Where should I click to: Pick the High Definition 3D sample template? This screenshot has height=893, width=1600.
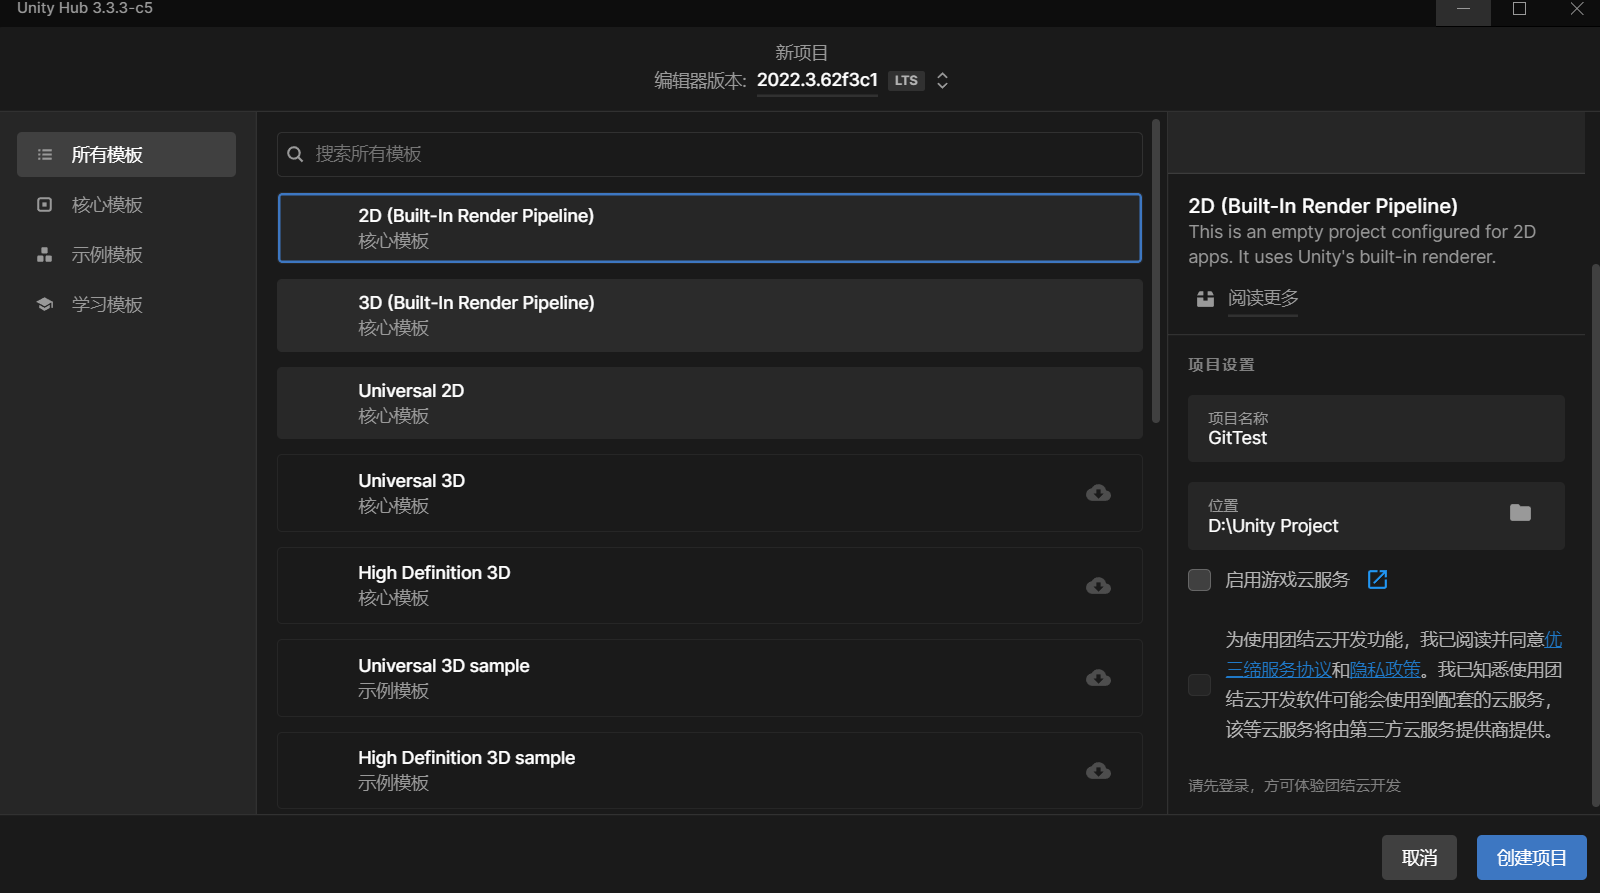(709, 770)
